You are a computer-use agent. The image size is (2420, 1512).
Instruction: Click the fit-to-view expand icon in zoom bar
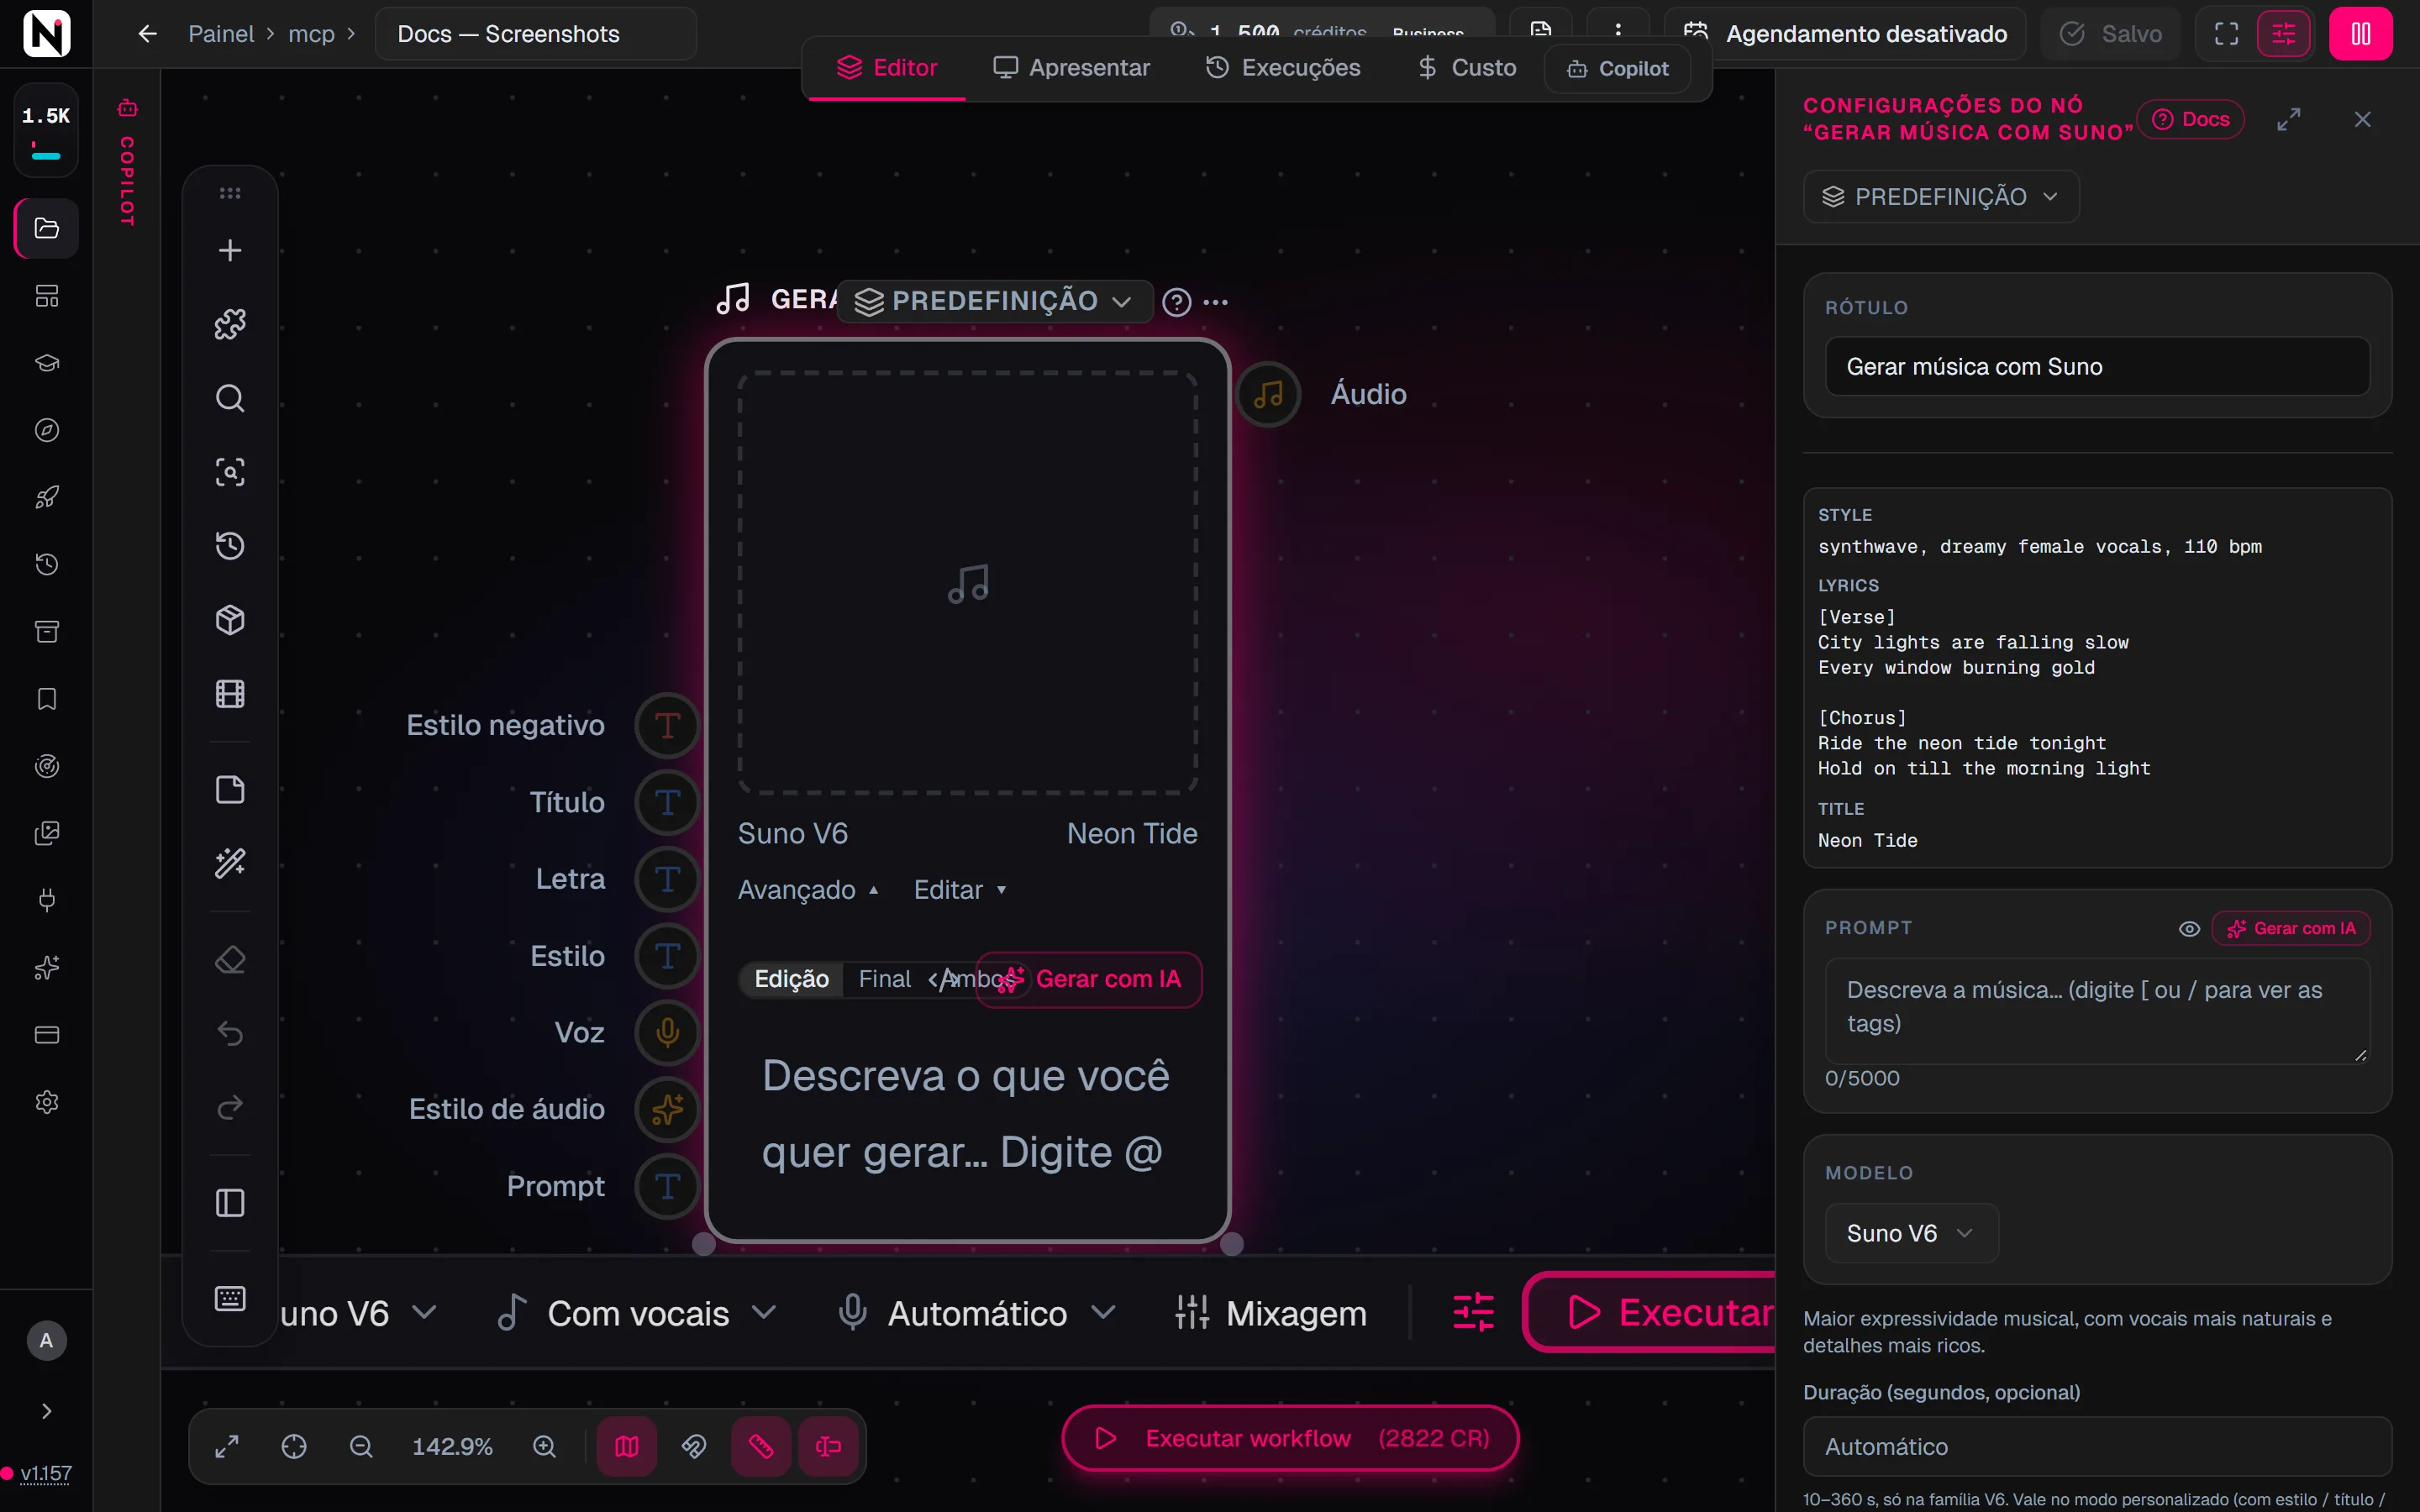pos(227,1446)
